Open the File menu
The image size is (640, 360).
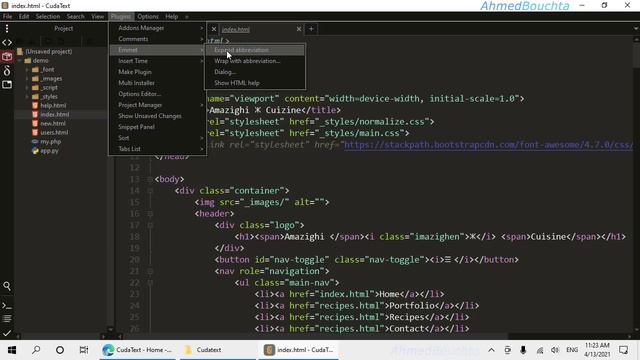coord(7,17)
